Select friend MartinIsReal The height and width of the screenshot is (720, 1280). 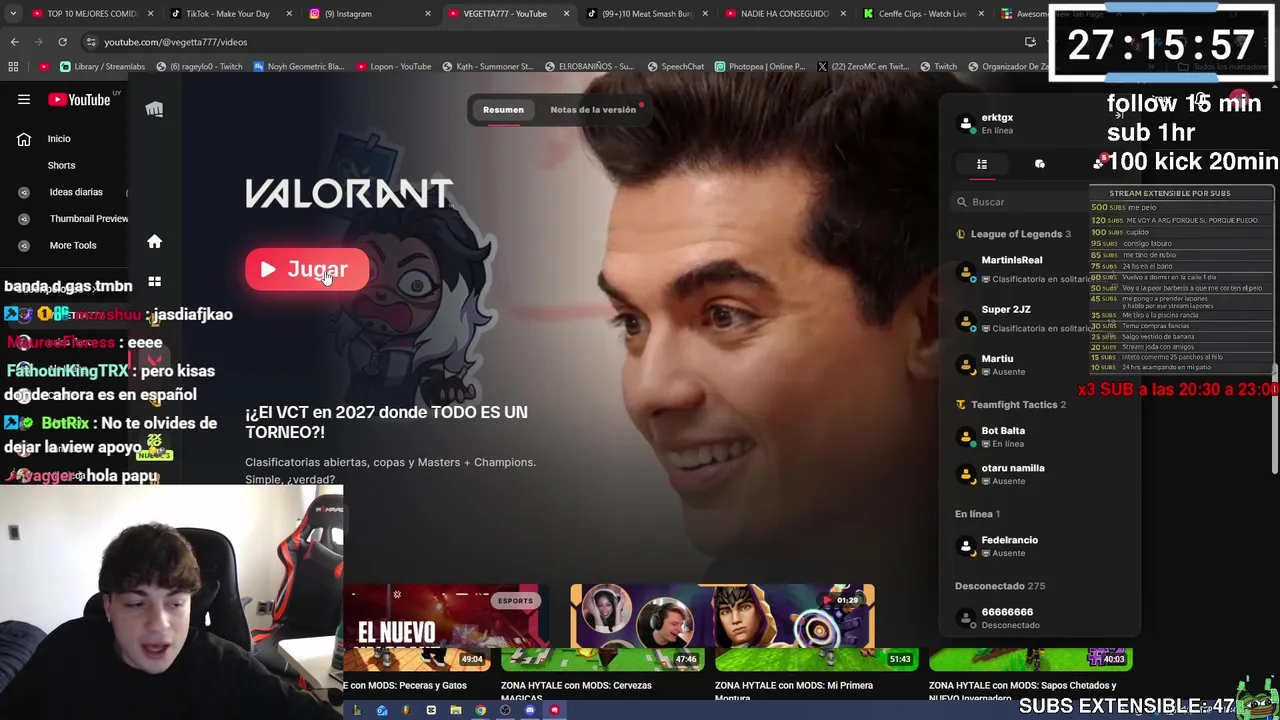coord(1020,269)
